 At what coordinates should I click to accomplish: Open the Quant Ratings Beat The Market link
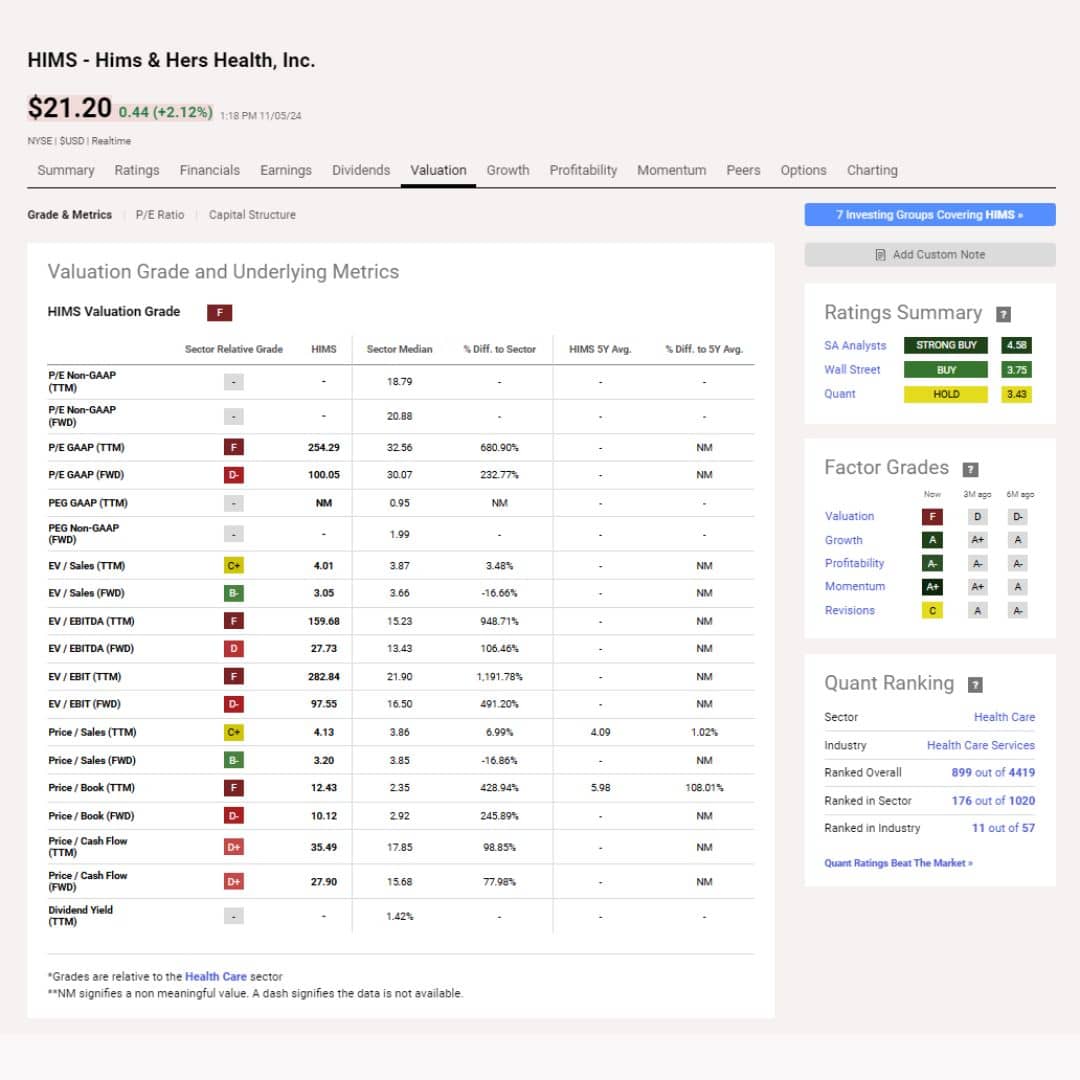tap(898, 864)
